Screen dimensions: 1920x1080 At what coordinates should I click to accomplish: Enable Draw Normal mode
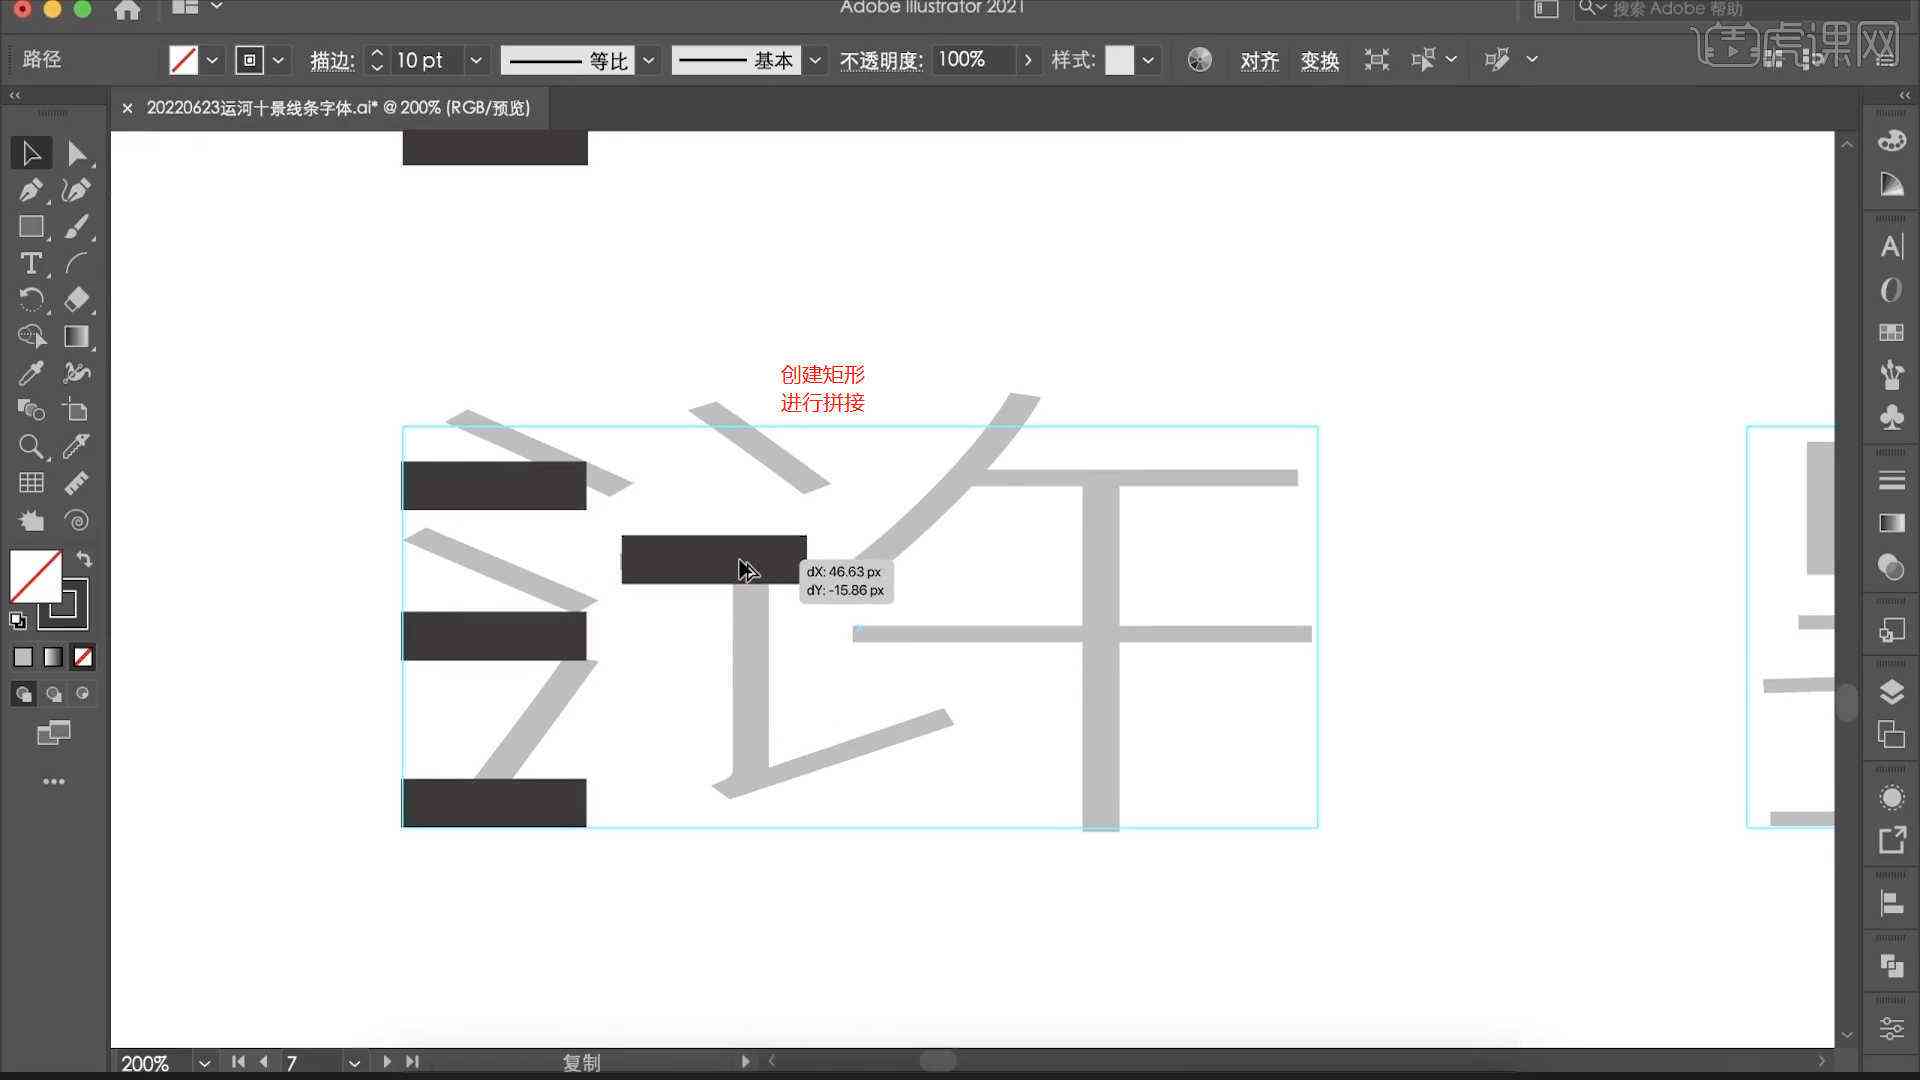23,693
